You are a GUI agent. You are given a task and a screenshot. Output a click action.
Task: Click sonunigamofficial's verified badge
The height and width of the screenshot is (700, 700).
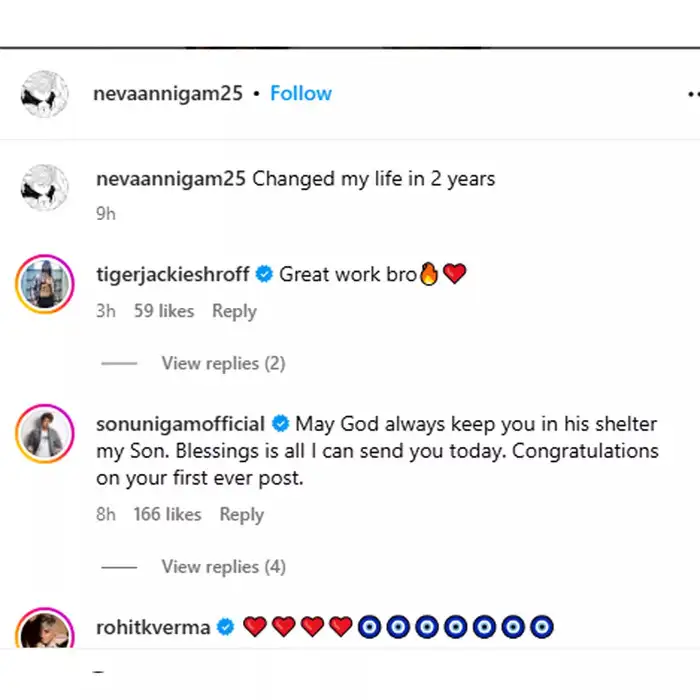[281, 424]
